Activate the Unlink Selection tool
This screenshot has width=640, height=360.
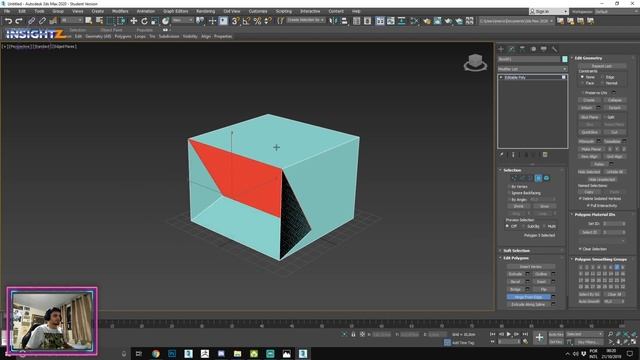click(42, 21)
